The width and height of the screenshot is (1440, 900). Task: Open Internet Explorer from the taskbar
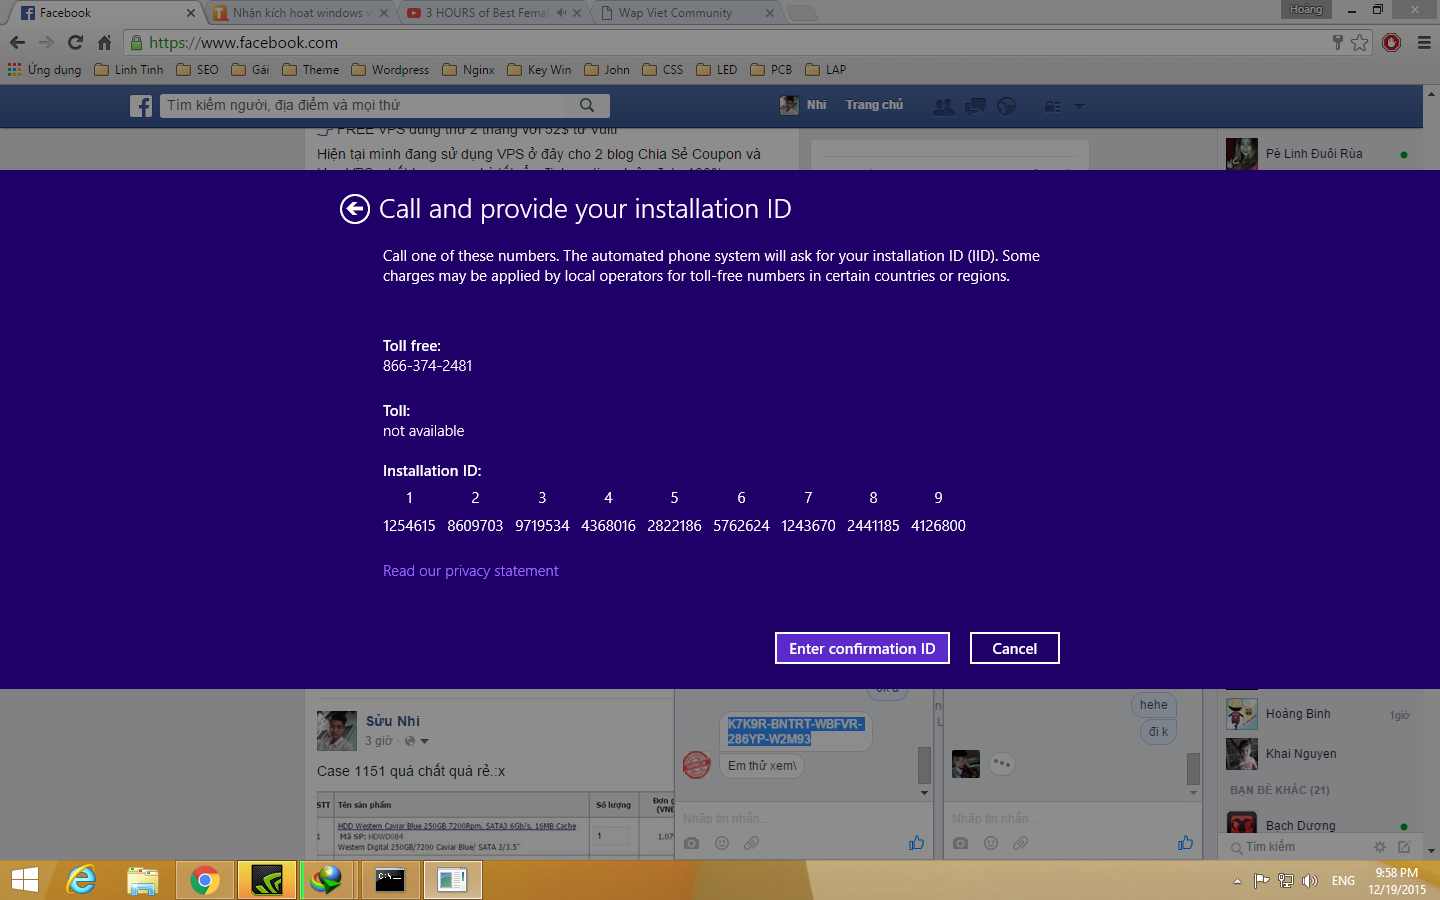click(x=81, y=880)
